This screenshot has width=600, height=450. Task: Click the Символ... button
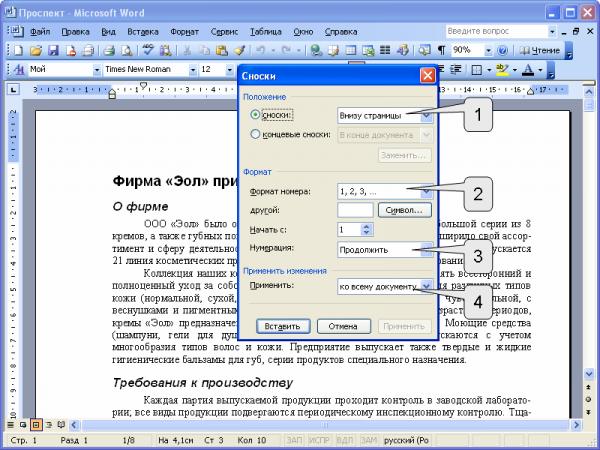[404, 210]
